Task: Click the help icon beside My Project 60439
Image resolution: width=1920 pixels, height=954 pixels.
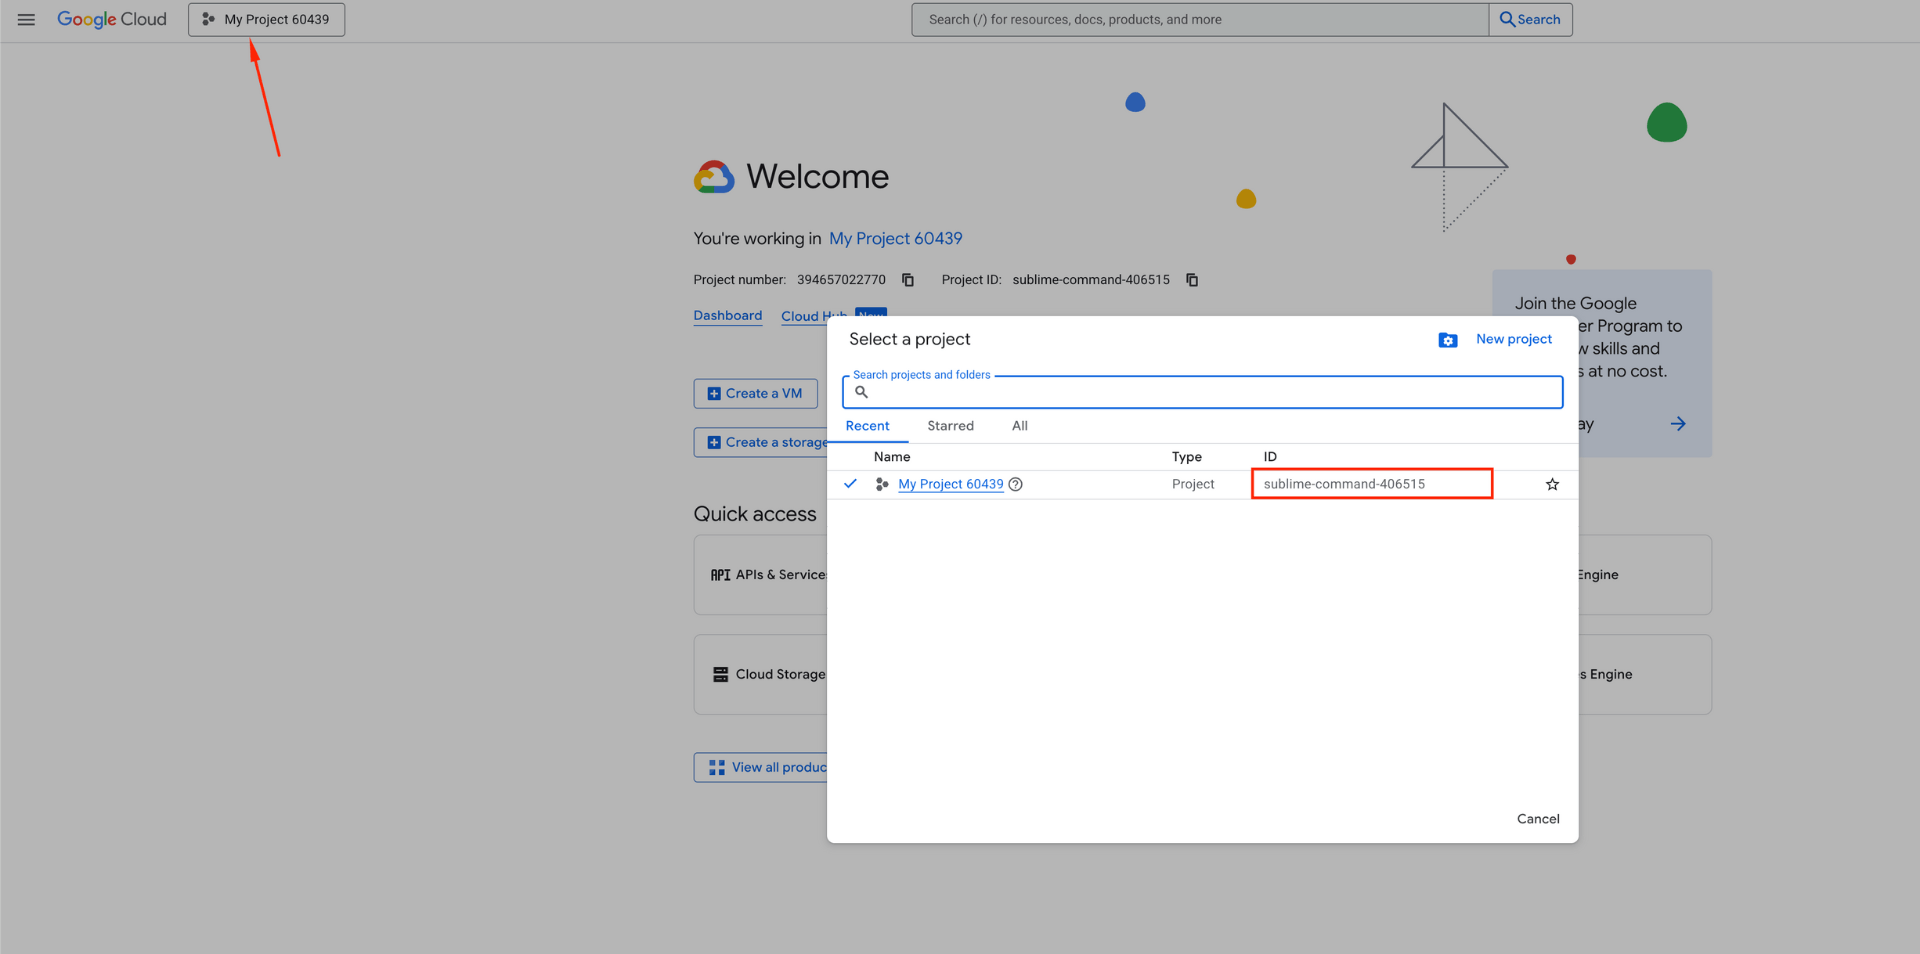Action: click(x=1016, y=484)
